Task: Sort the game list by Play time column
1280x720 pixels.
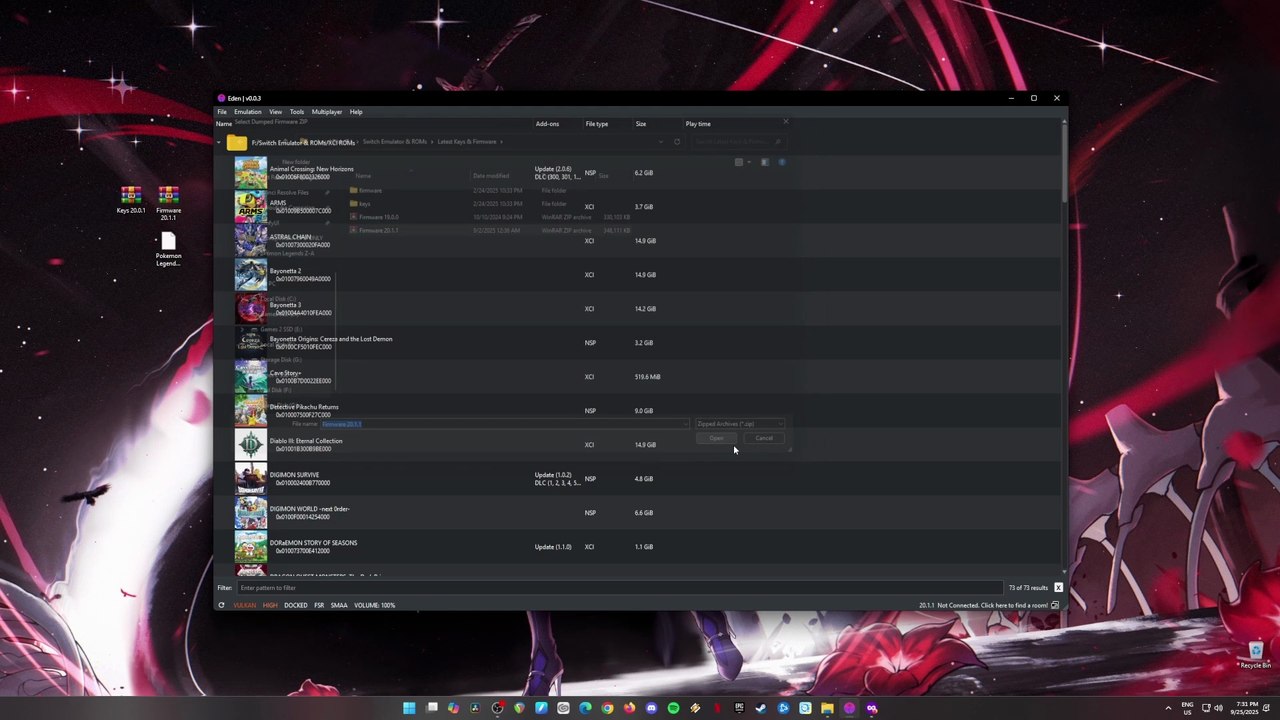Action: click(x=698, y=124)
